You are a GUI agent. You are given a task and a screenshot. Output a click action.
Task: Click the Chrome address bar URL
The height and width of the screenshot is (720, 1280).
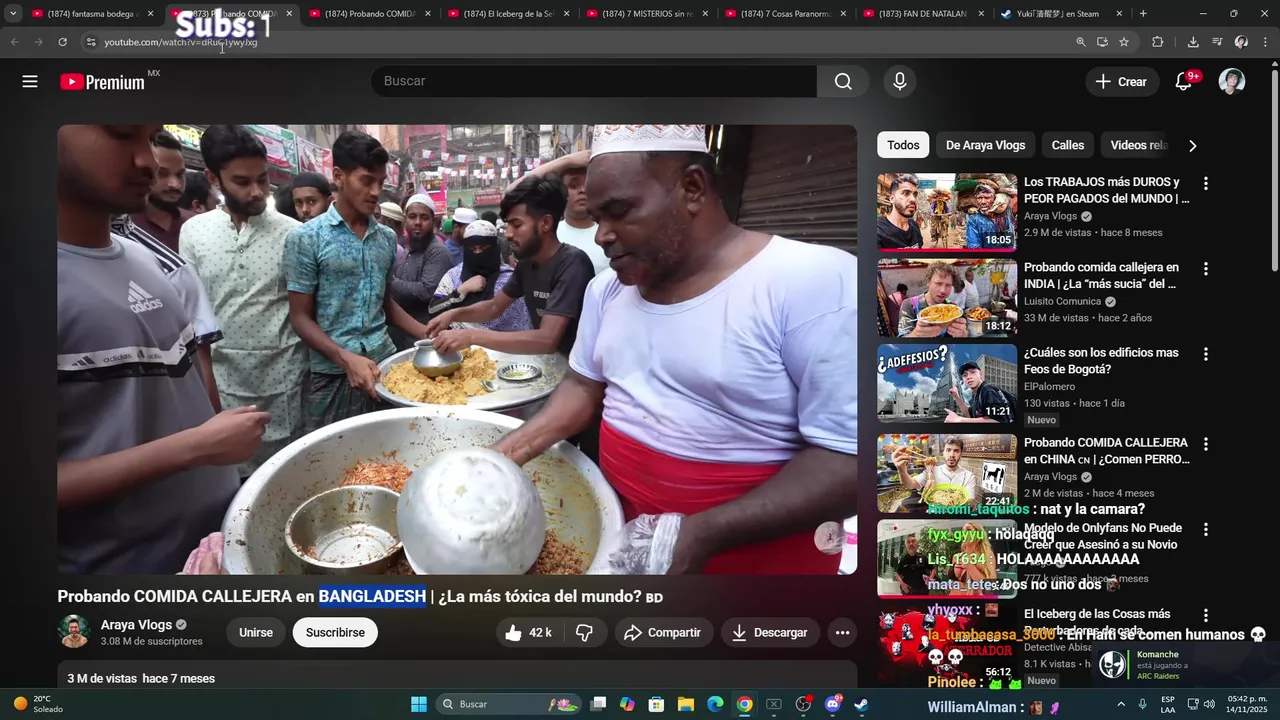tap(181, 42)
